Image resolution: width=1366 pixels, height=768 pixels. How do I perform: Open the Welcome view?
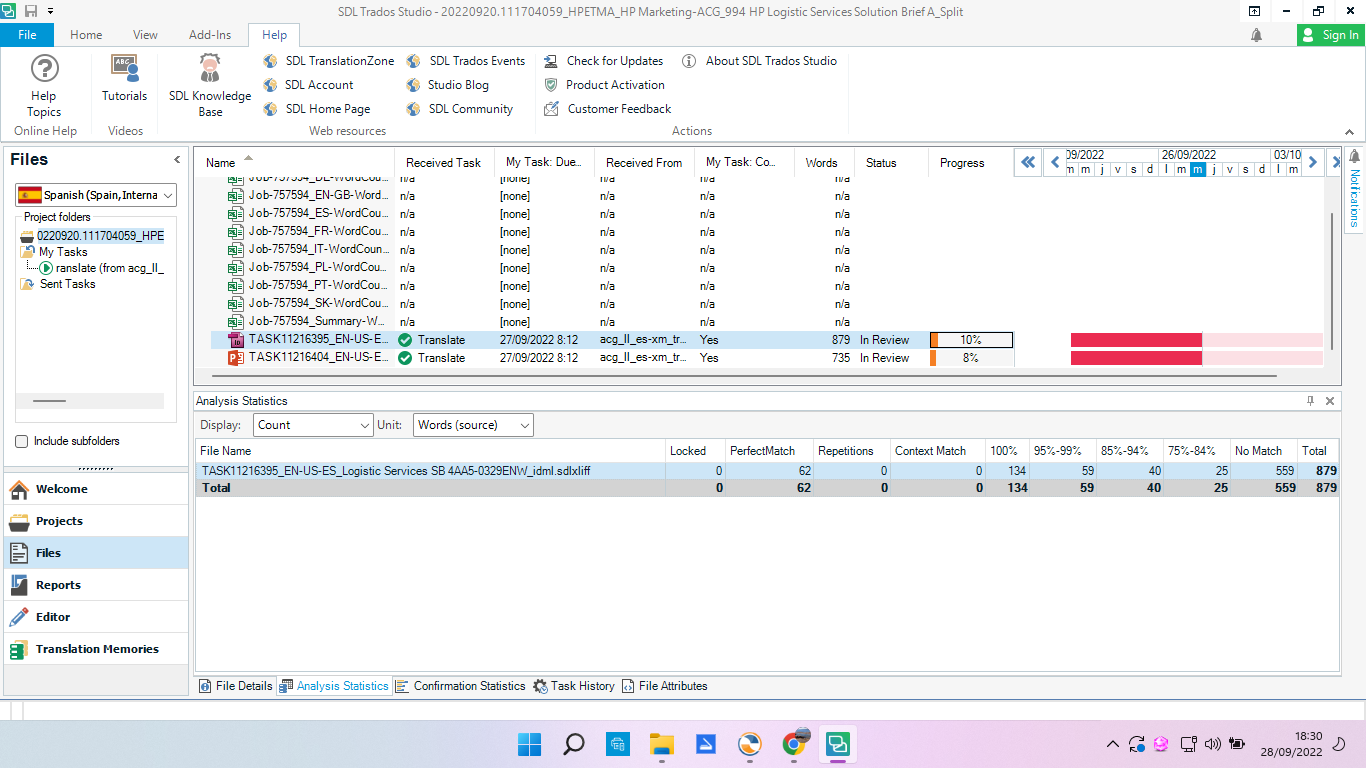click(x=96, y=489)
